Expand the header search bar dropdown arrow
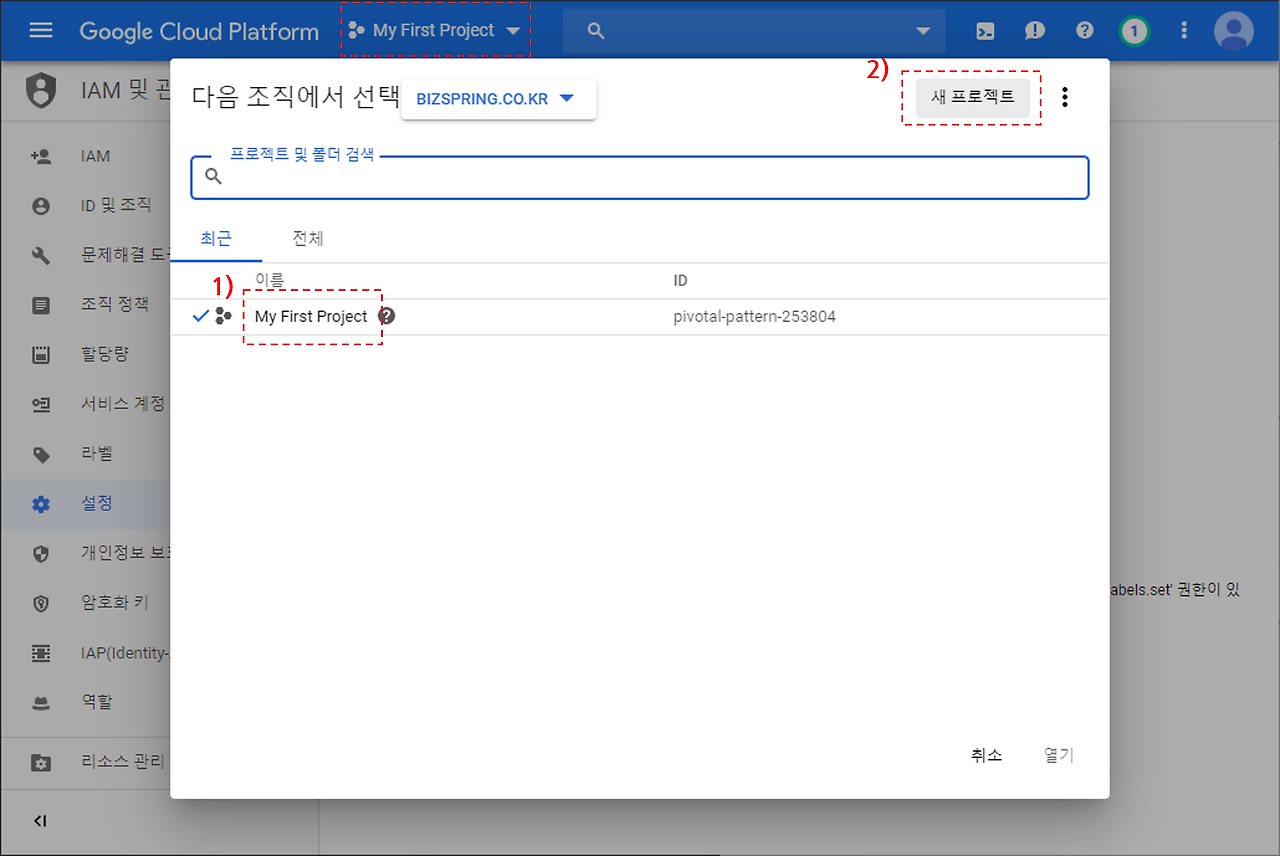 pyautogui.click(x=923, y=31)
